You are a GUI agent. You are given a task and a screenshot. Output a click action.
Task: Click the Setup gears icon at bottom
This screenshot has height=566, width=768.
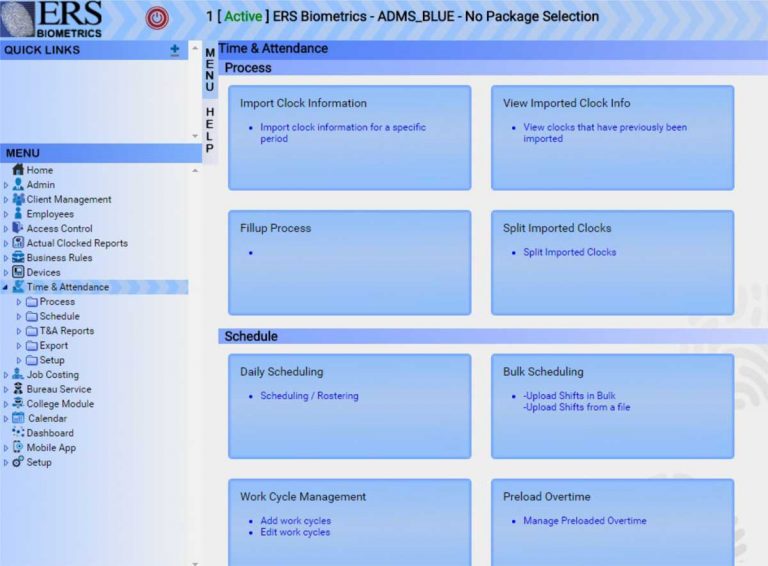pyautogui.click(x=18, y=462)
